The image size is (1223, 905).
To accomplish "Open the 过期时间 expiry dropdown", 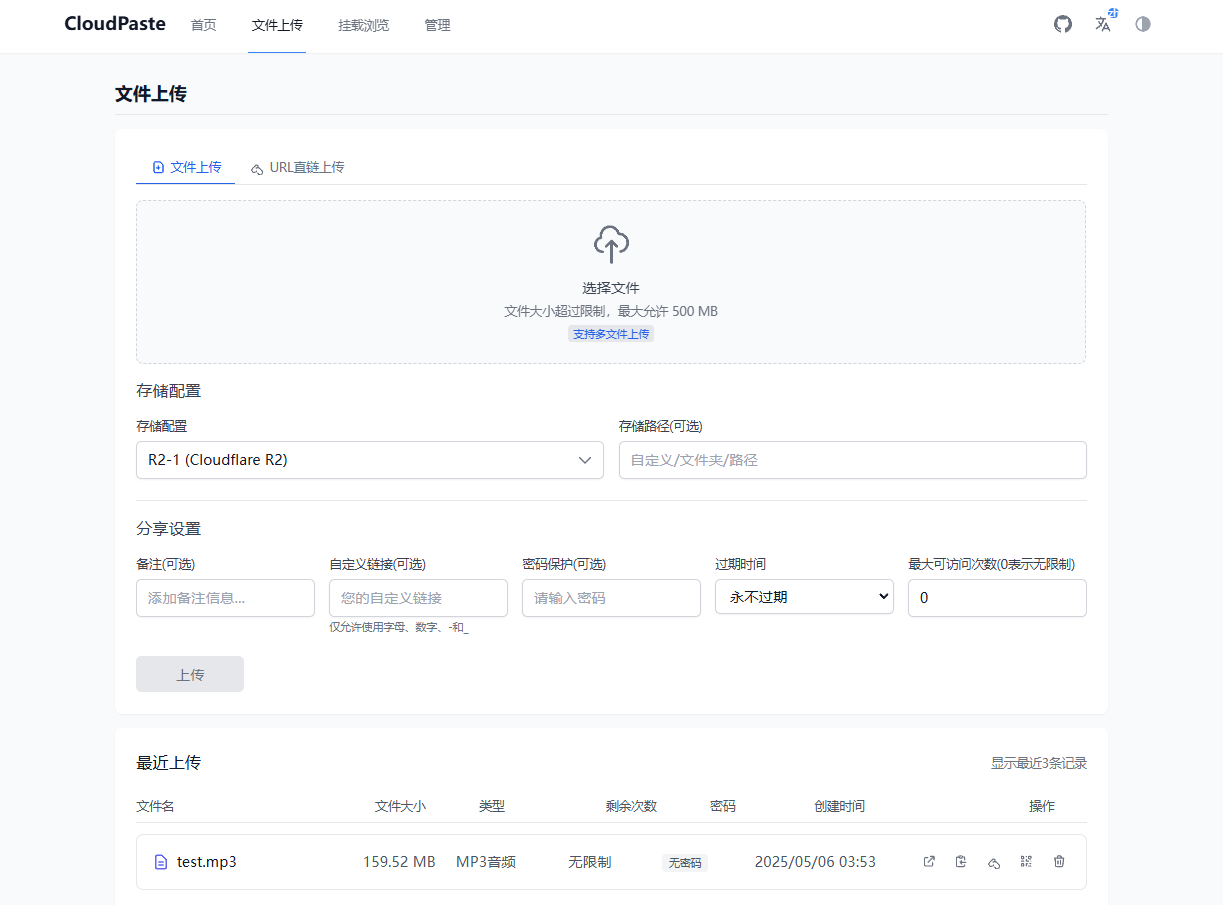I will pos(804,597).
